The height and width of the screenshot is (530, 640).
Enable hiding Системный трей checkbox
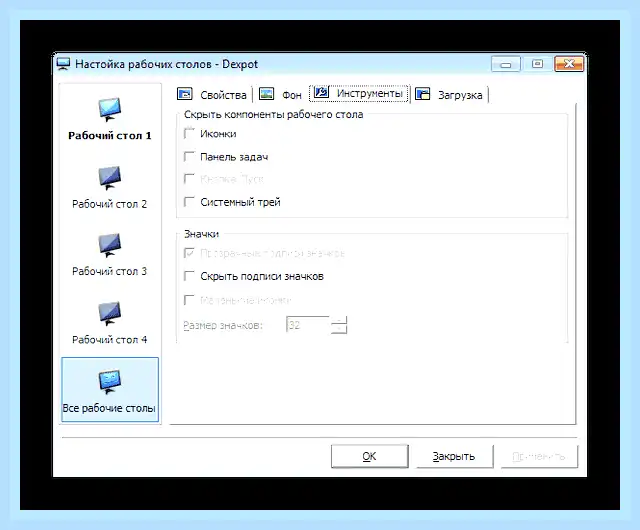click(189, 202)
